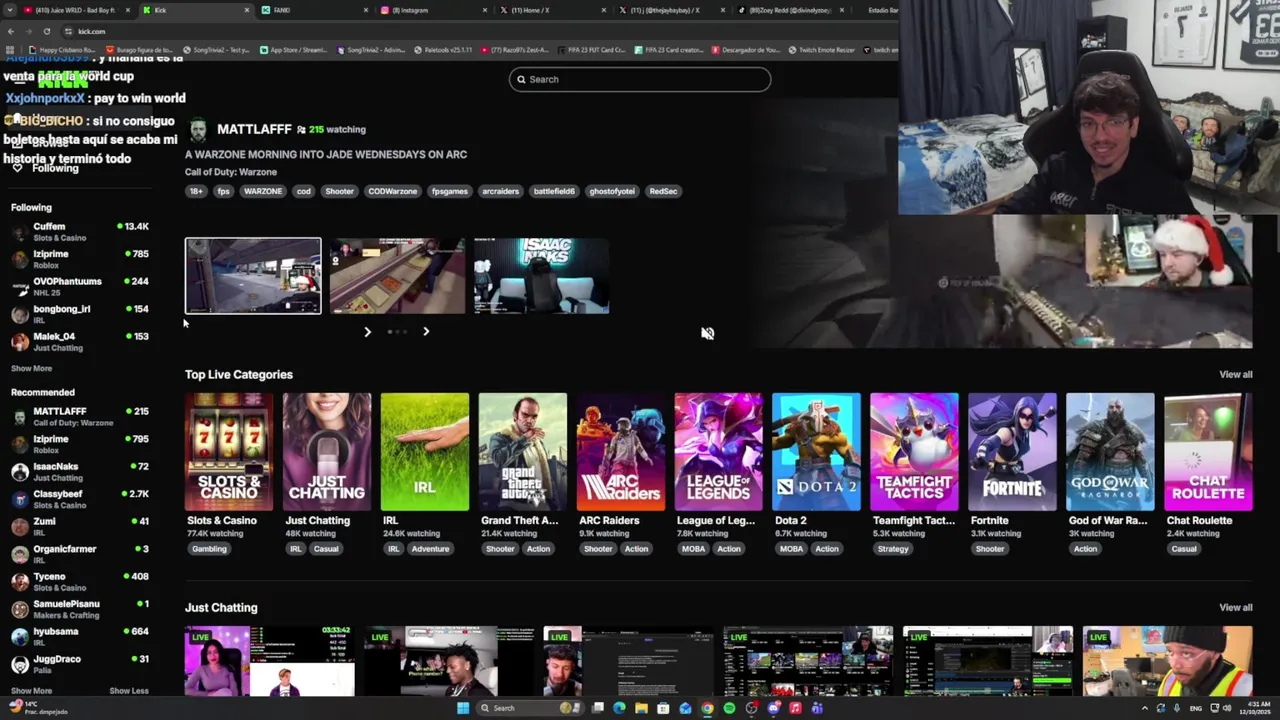This screenshot has height=720, width=1280.
Task: Open the ARC Raiders category card
Action: tap(621, 452)
